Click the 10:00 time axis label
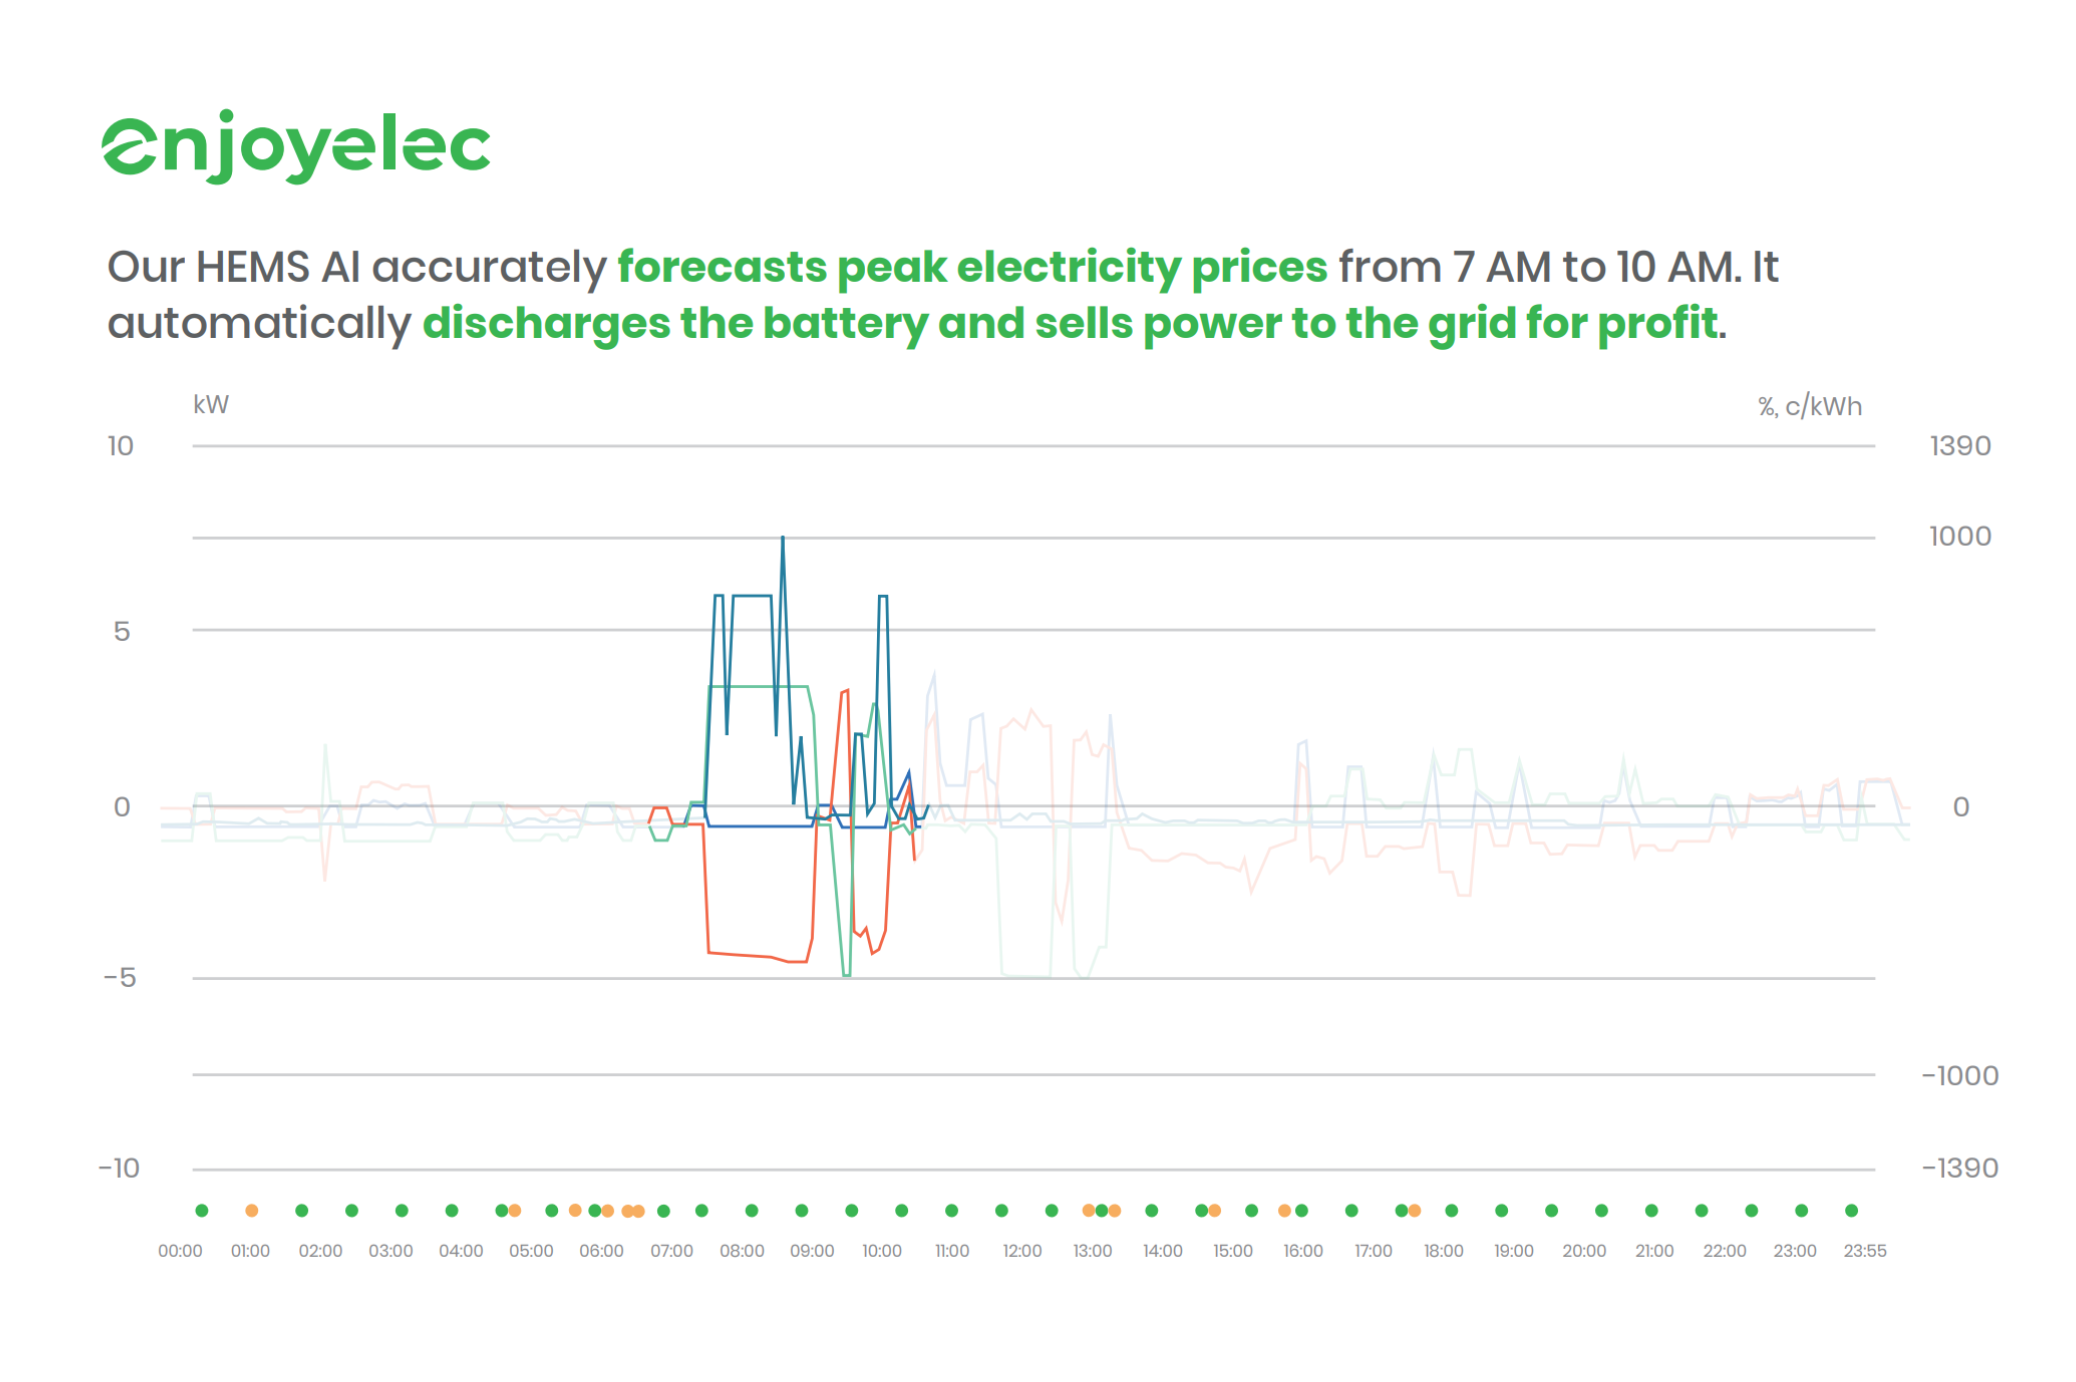Screen dimensions: 2076x1382 tap(881, 1251)
